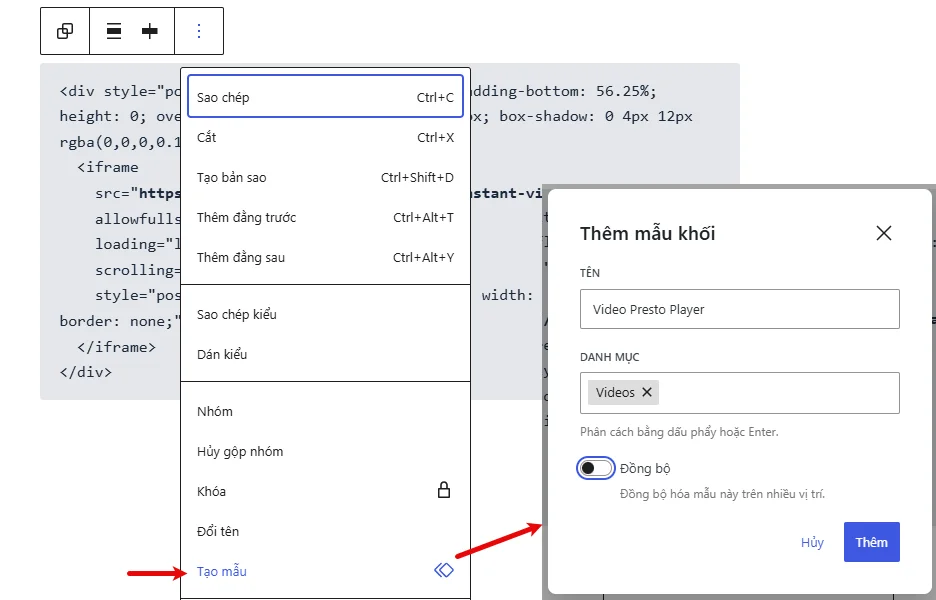Click the move up/down block icon
This screenshot has height=600, width=936.
[150, 31]
